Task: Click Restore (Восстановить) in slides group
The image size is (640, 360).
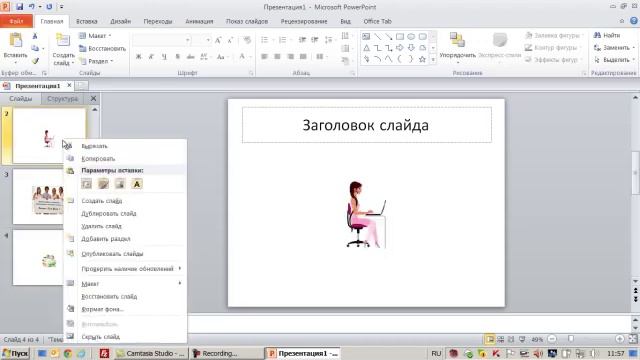Action: point(102,49)
